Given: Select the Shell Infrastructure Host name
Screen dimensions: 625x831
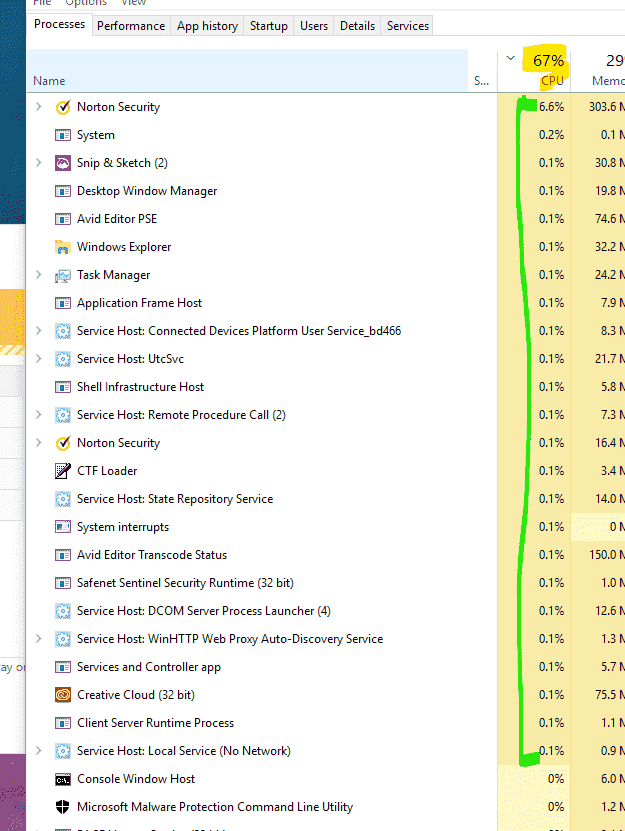Looking at the screenshot, I should pos(140,387).
